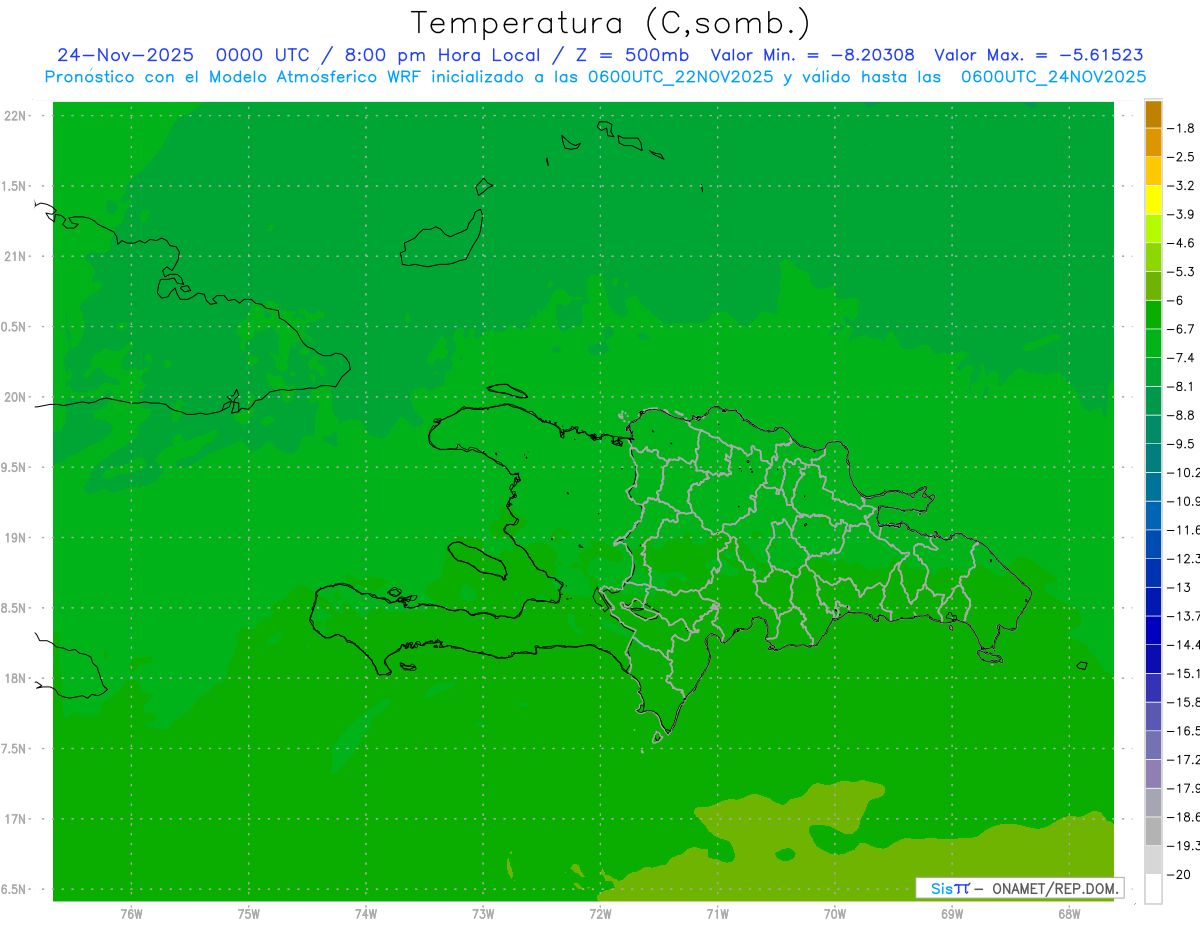The image size is (1200, 927).
Task: Select the purple swatch between -17.2 and -17.9
Action: pos(1153,774)
